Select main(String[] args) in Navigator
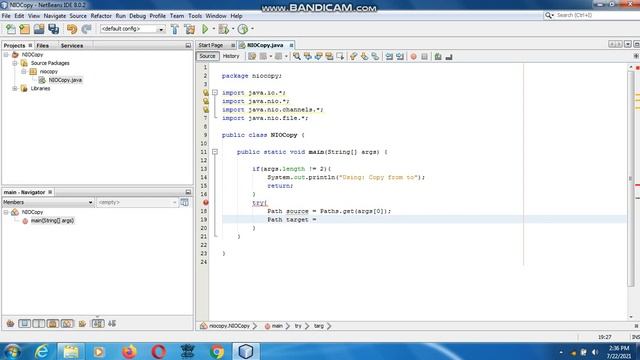The height and width of the screenshot is (360, 640). pyautogui.click(x=52, y=221)
